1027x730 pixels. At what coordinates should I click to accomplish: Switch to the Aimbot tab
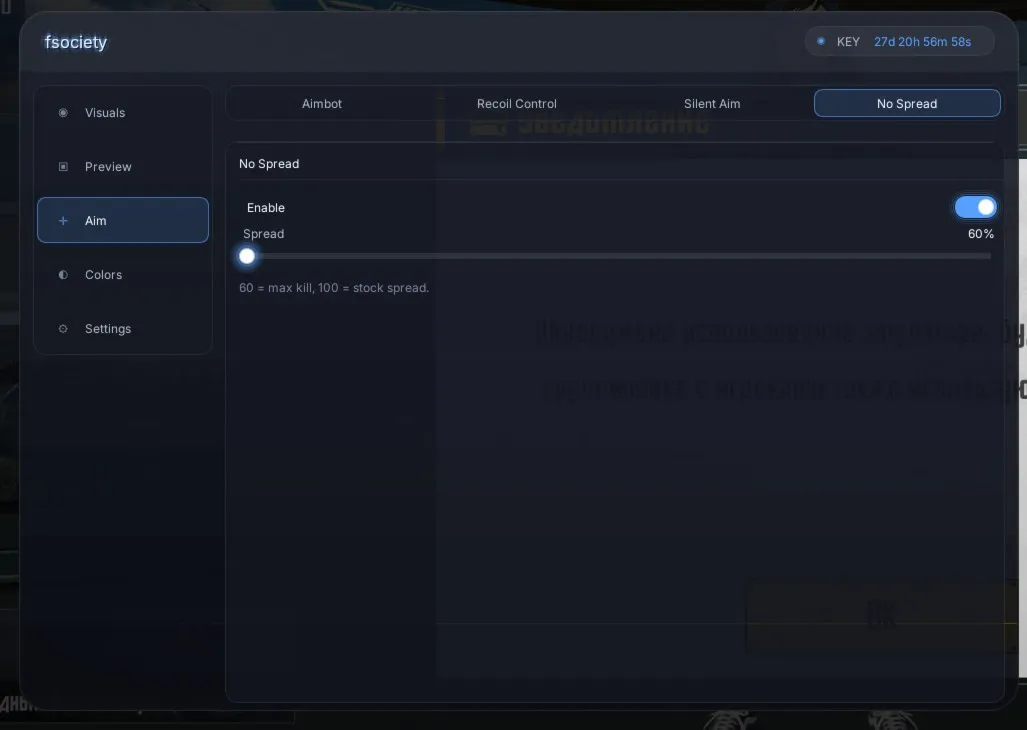[x=322, y=103]
